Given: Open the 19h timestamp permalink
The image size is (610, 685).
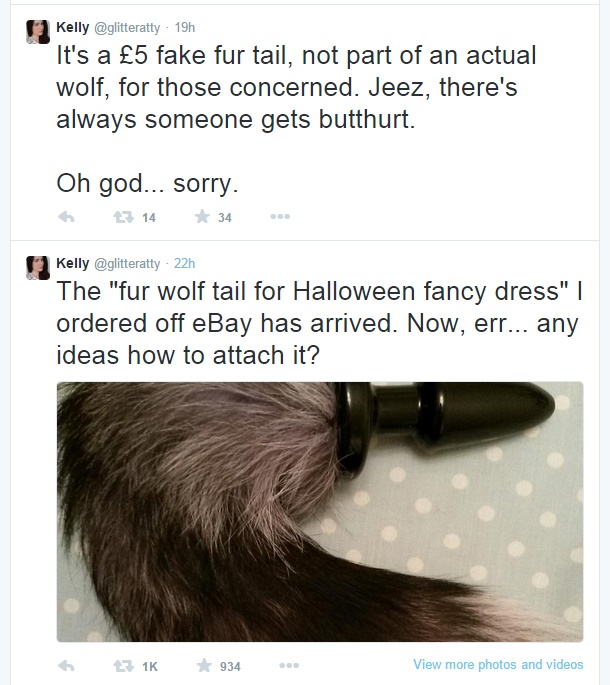Looking at the screenshot, I should 185,27.
